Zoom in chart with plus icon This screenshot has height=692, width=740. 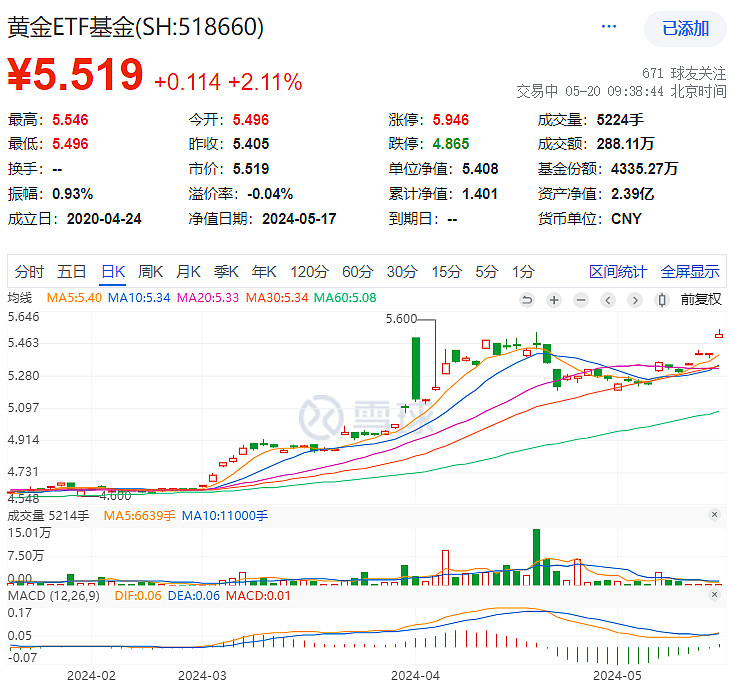[x=554, y=300]
